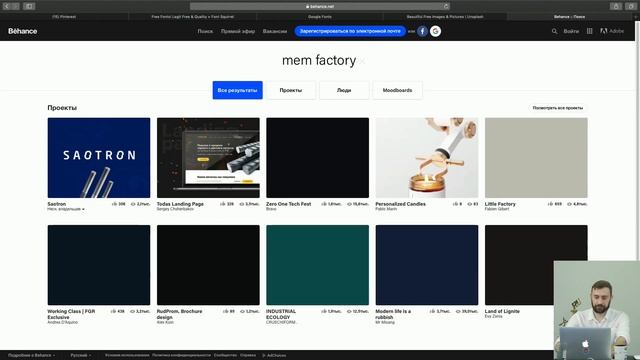Screen dimensions: 640x360
Task: Open the Adobe logo link
Action: [x=612, y=31]
